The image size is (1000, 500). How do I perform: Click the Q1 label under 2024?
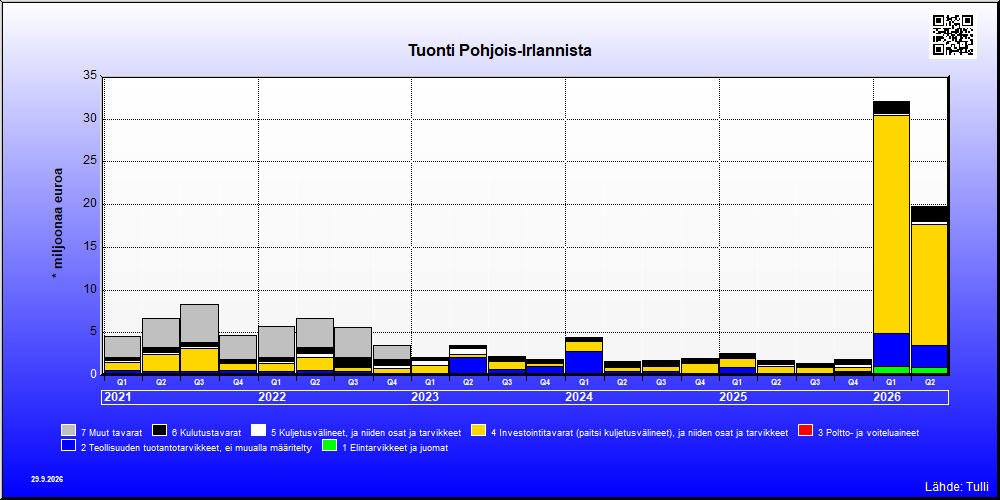pyautogui.click(x=584, y=382)
